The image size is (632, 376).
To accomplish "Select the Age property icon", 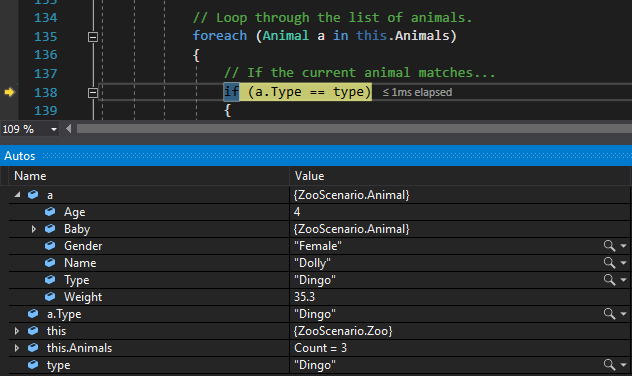I will [50, 212].
